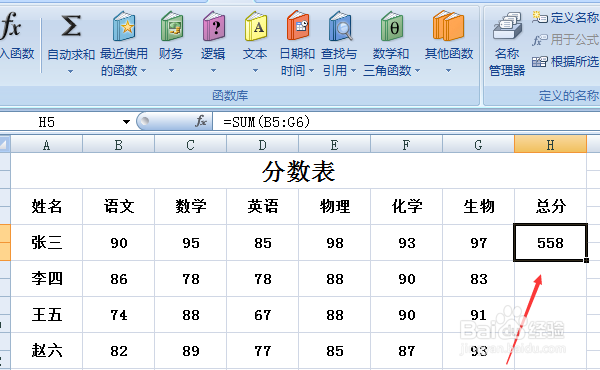
Task: Select the total cell showing 558
Action: point(550,243)
